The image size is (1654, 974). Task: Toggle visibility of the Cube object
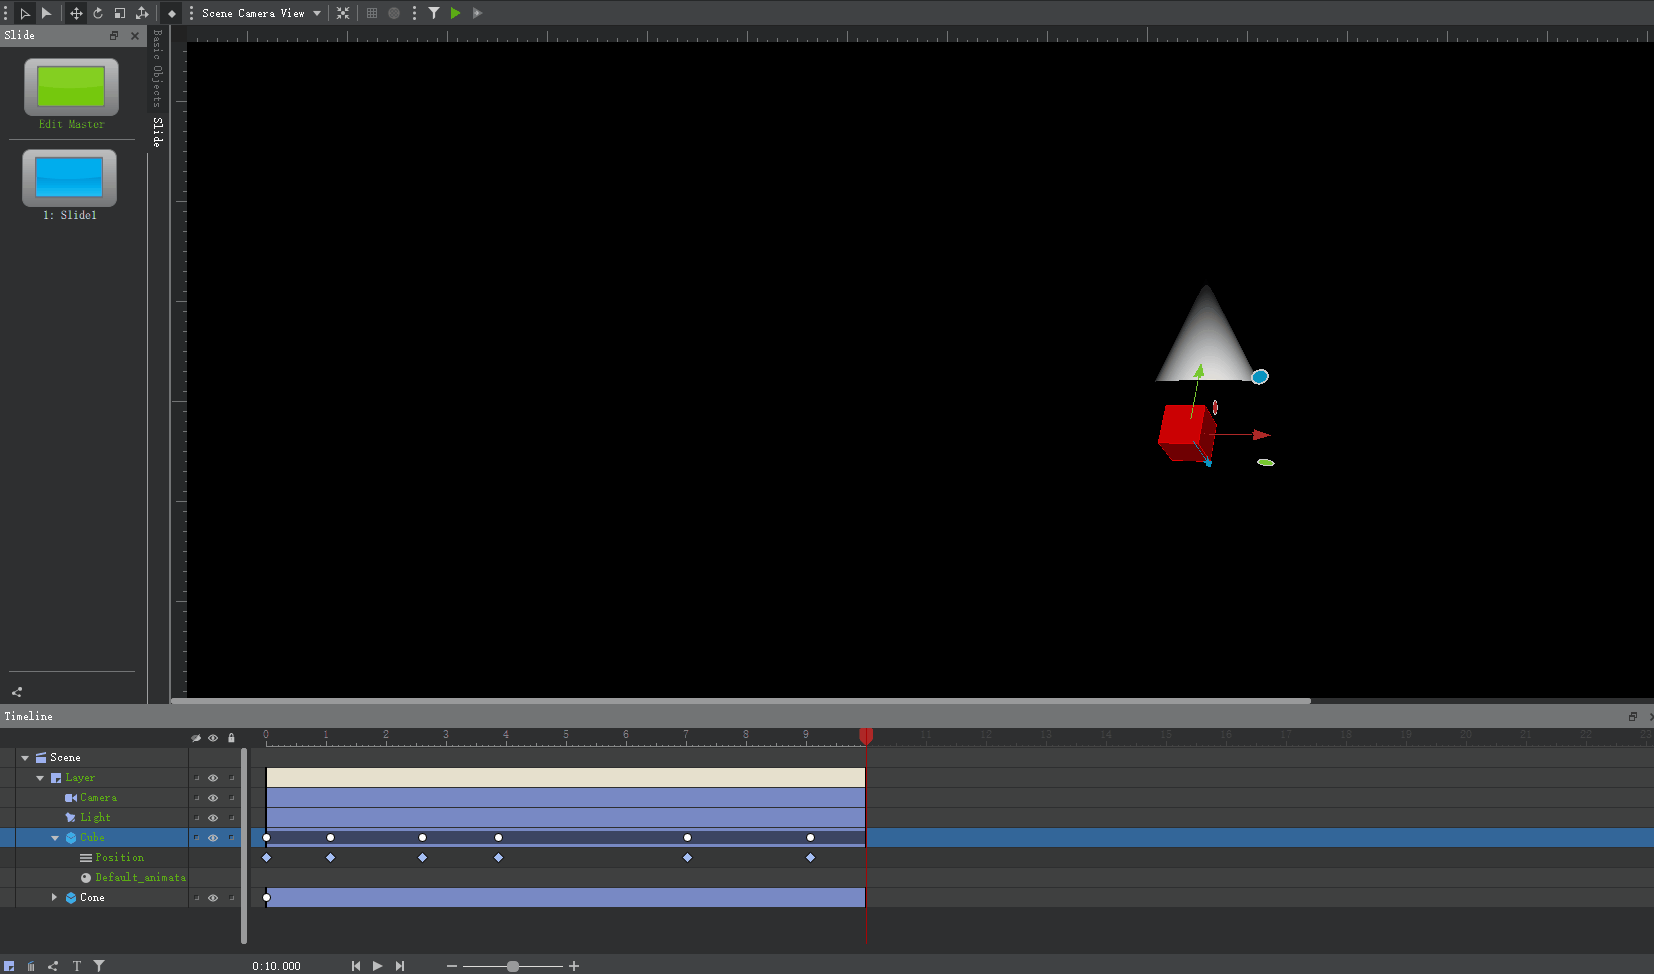213,837
